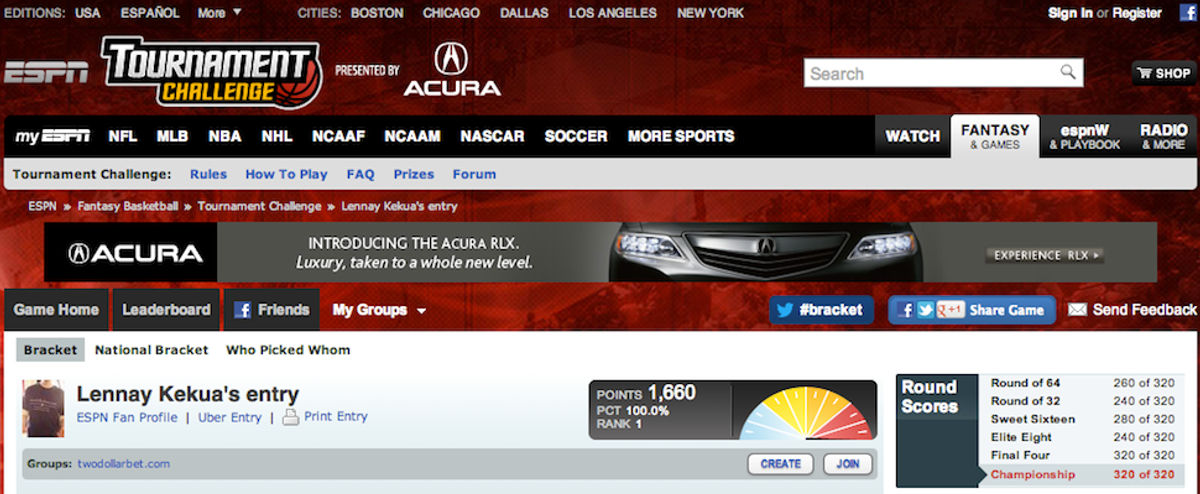Open the Rules link
This screenshot has width=1200, height=494.
208,174
